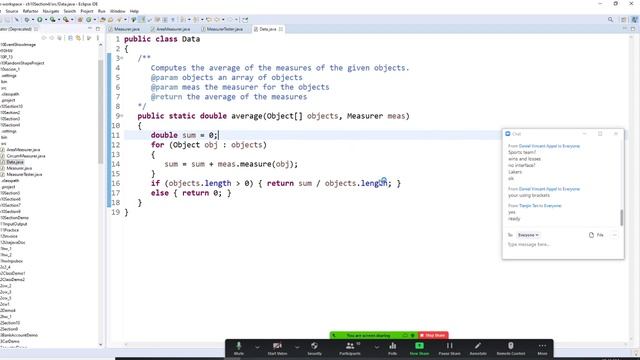The image size is (640, 360).
Task: Open the Help menu
Action: tap(134, 11)
